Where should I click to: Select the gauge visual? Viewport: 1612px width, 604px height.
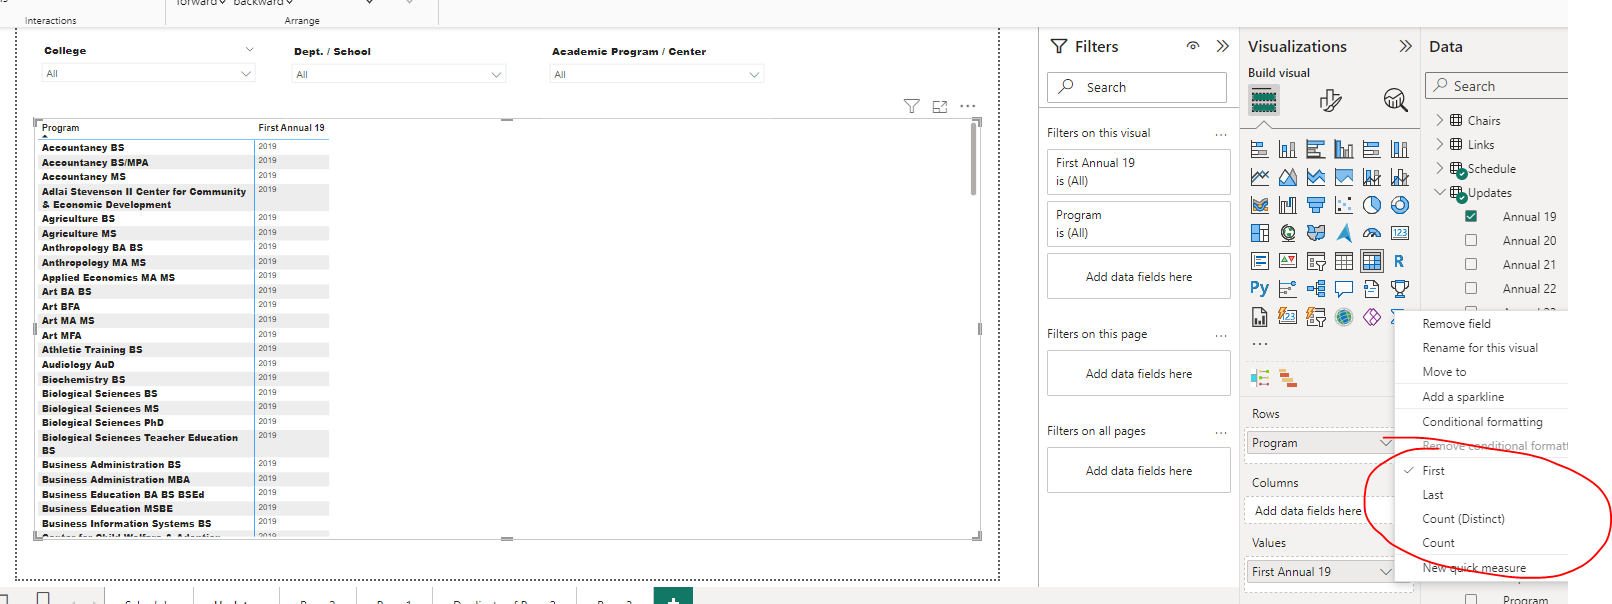pyautogui.click(x=1372, y=233)
